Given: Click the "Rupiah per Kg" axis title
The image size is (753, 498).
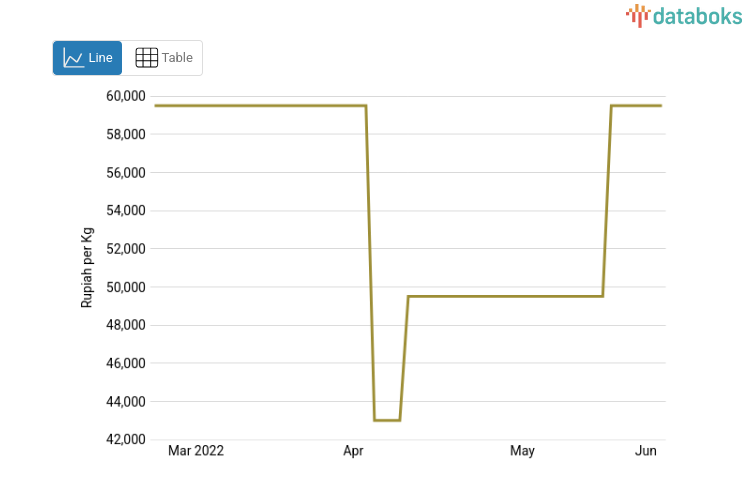Looking at the screenshot, I should [87, 267].
